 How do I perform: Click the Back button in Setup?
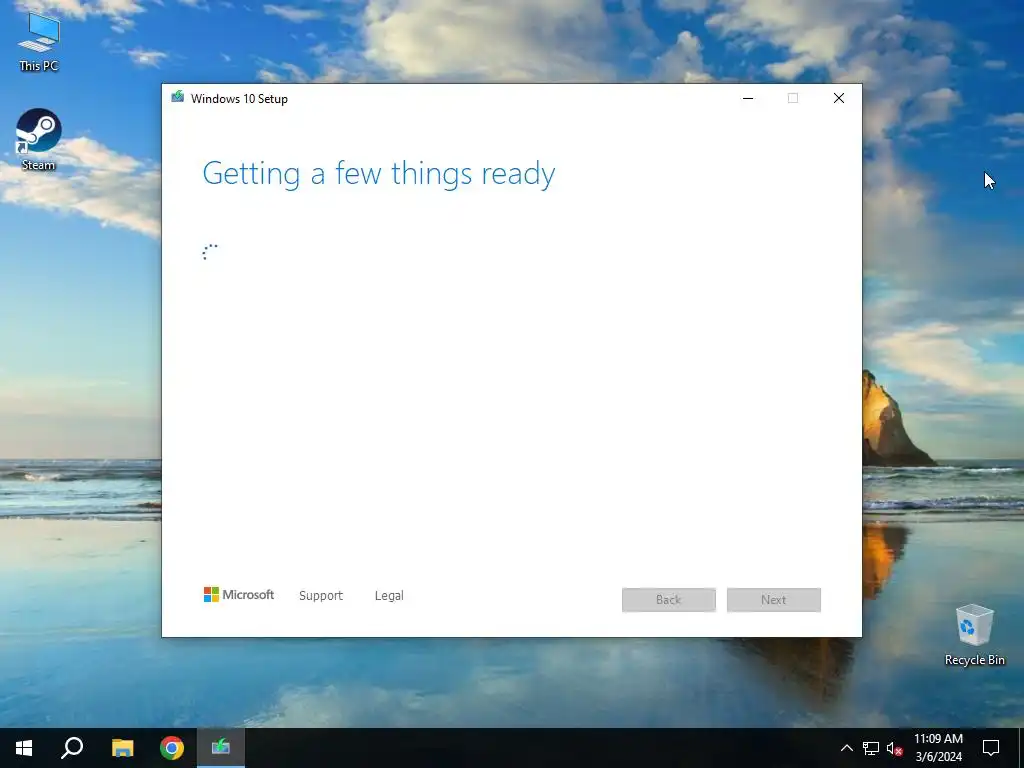pyautogui.click(x=669, y=600)
